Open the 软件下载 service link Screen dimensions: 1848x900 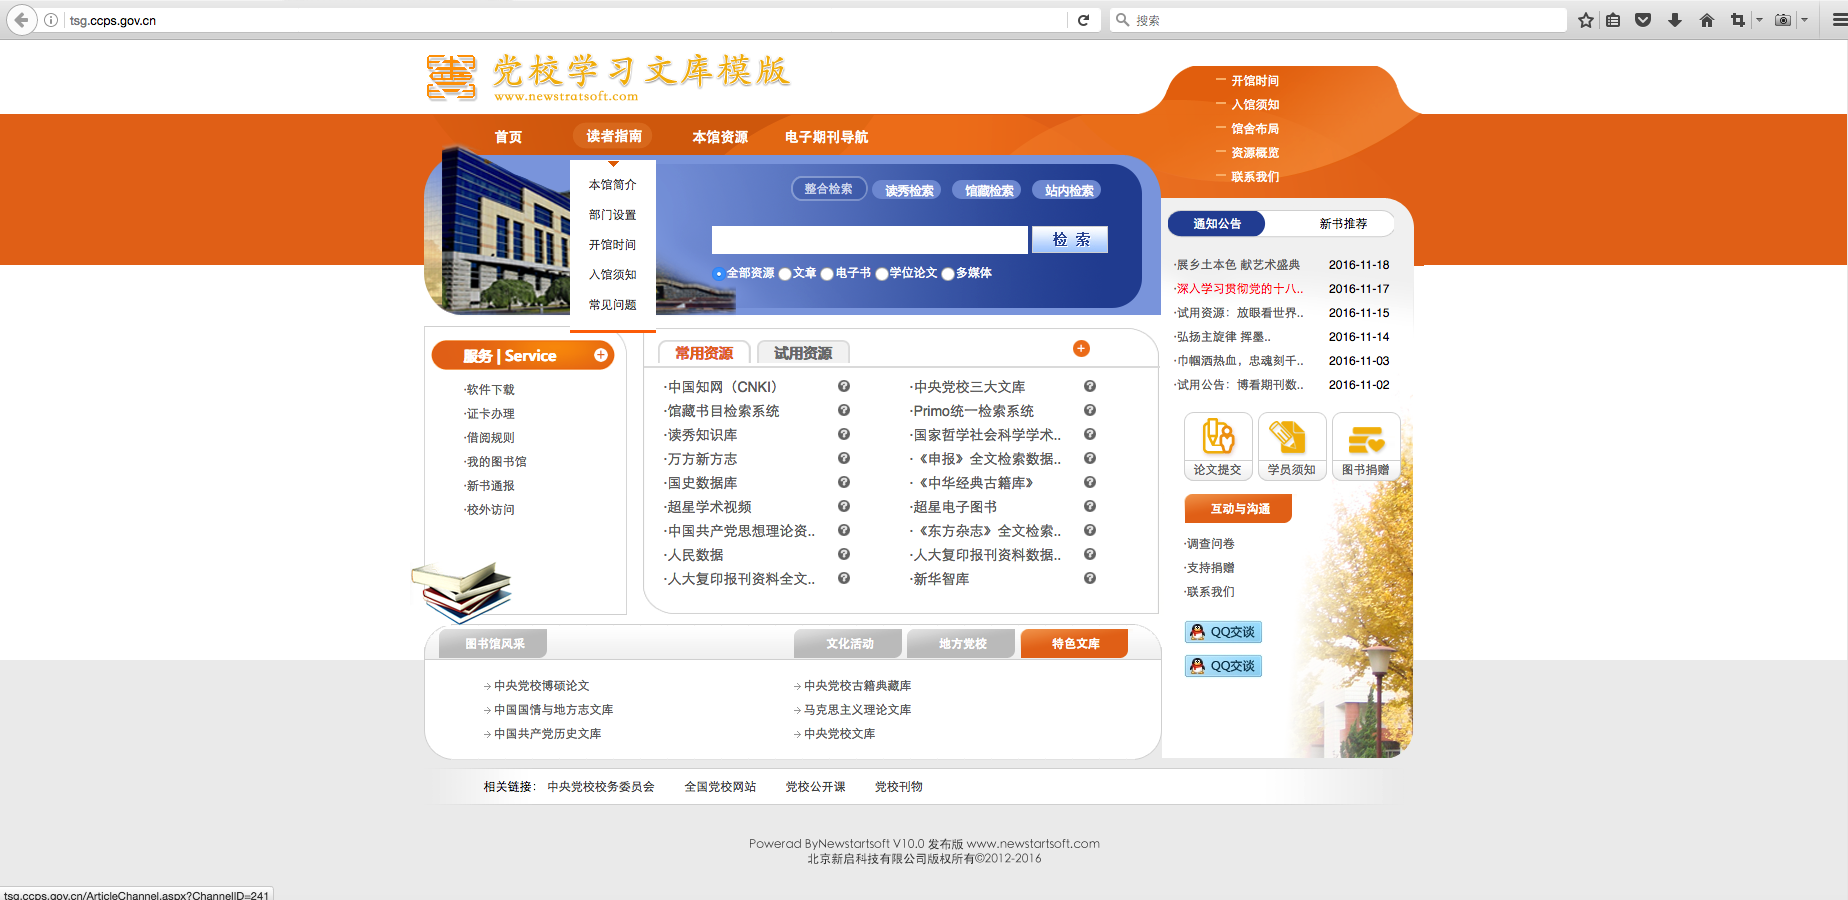point(489,390)
